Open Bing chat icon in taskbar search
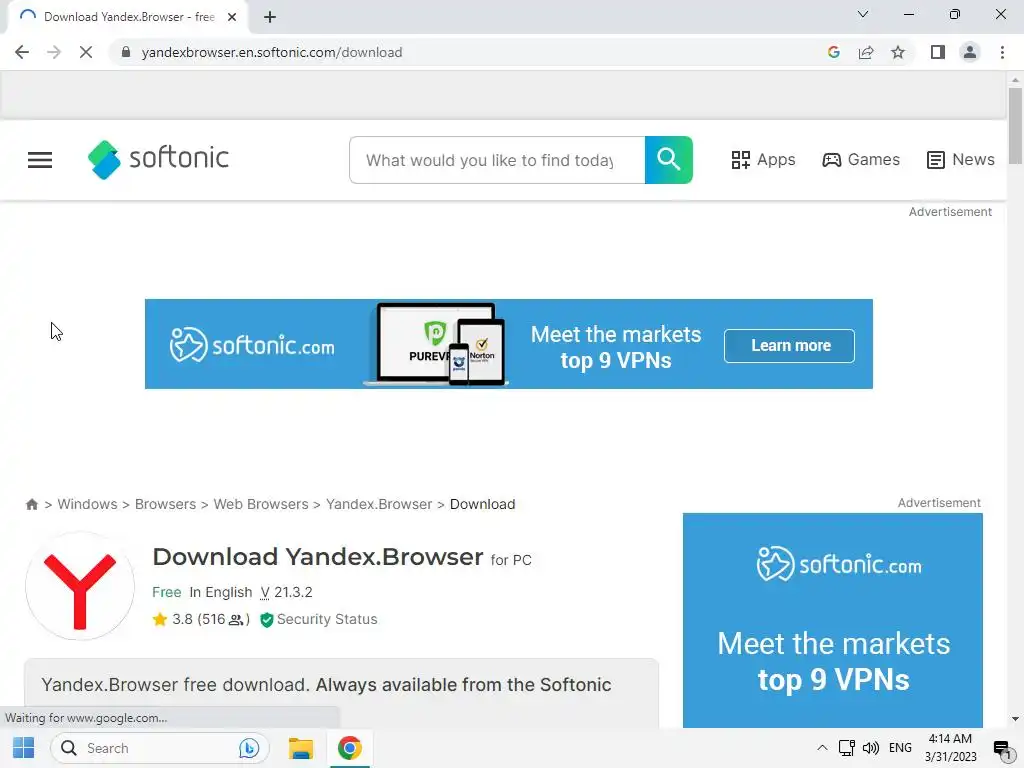 (x=249, y=748)
